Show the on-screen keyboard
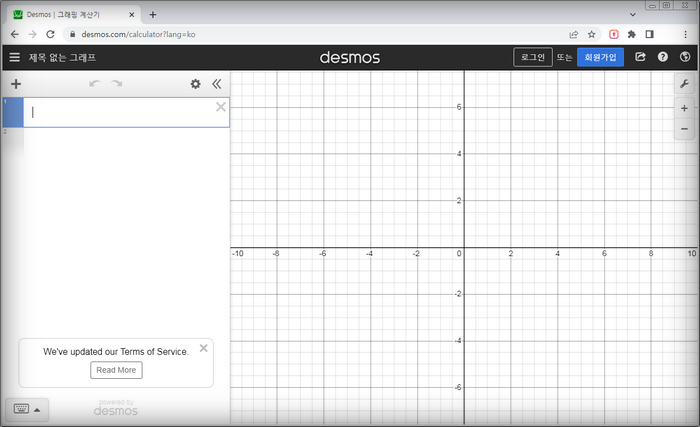700x427 pixels. 27,409
